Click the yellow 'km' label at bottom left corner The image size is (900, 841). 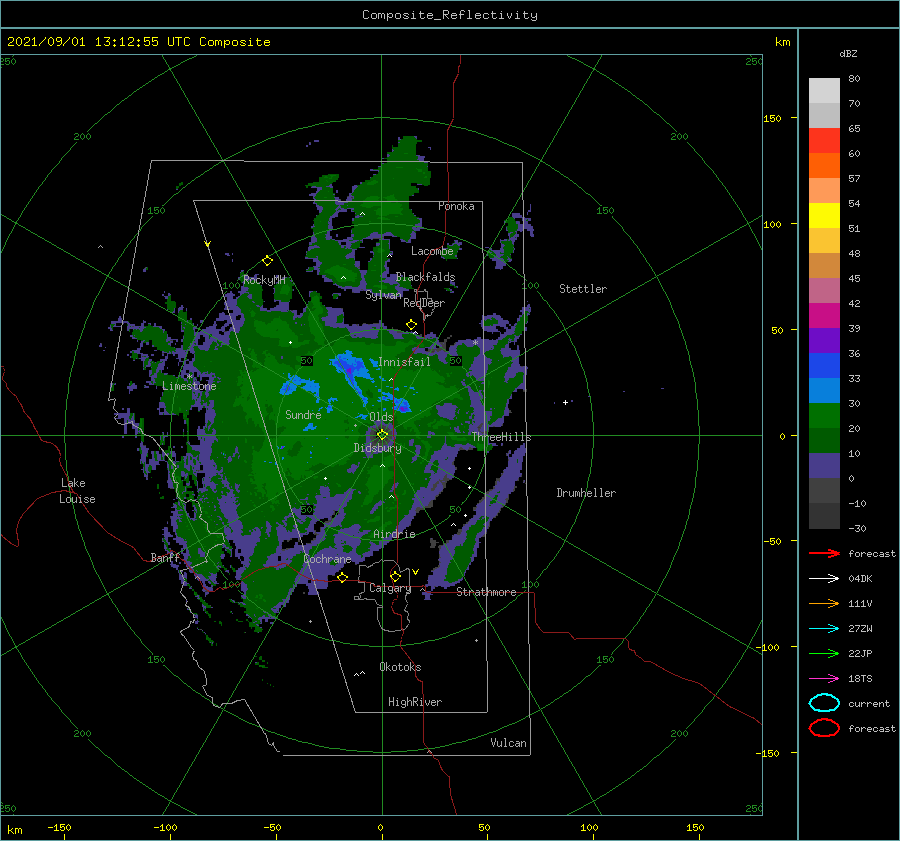14,830
